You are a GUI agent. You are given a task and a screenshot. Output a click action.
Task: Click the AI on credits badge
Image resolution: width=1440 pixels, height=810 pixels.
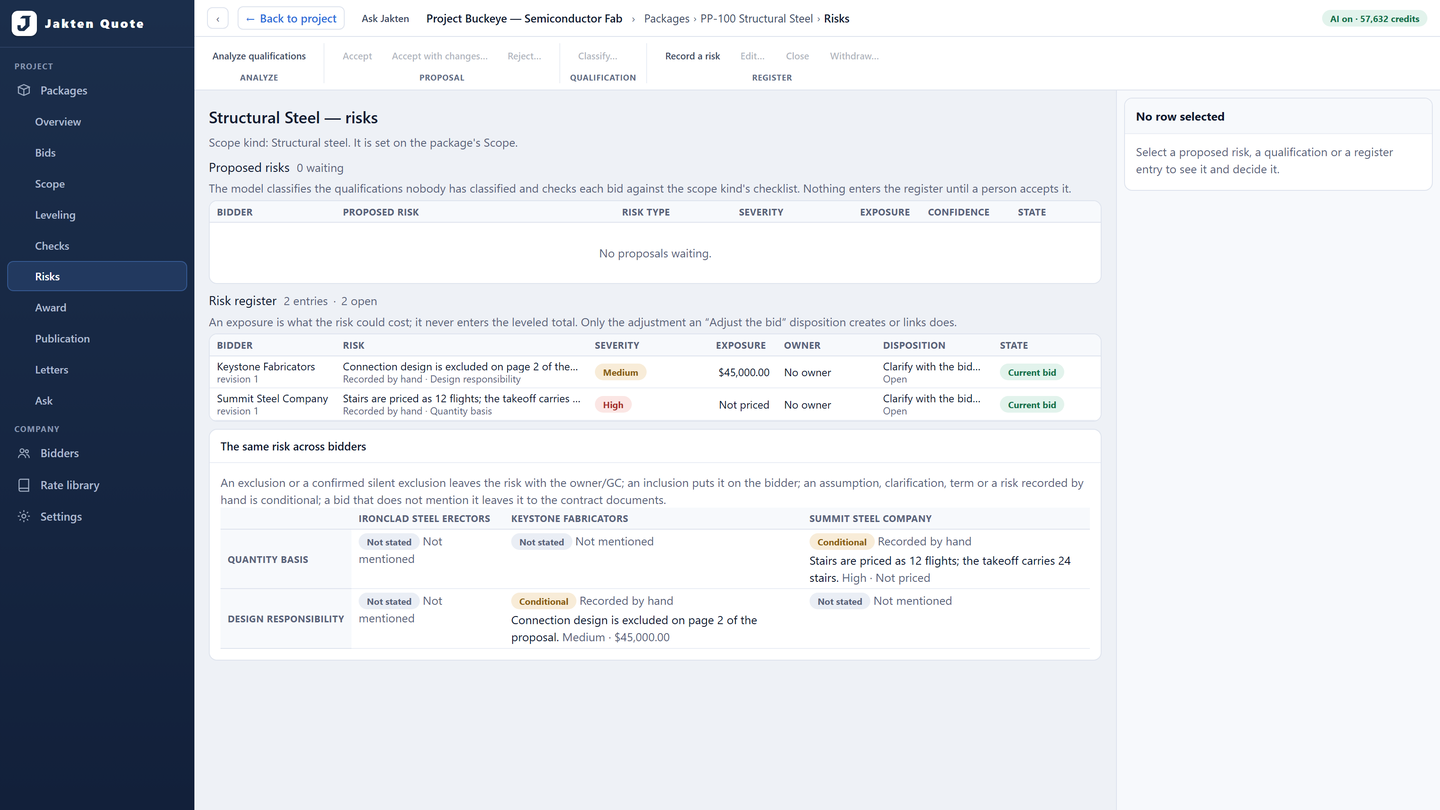1376,19
